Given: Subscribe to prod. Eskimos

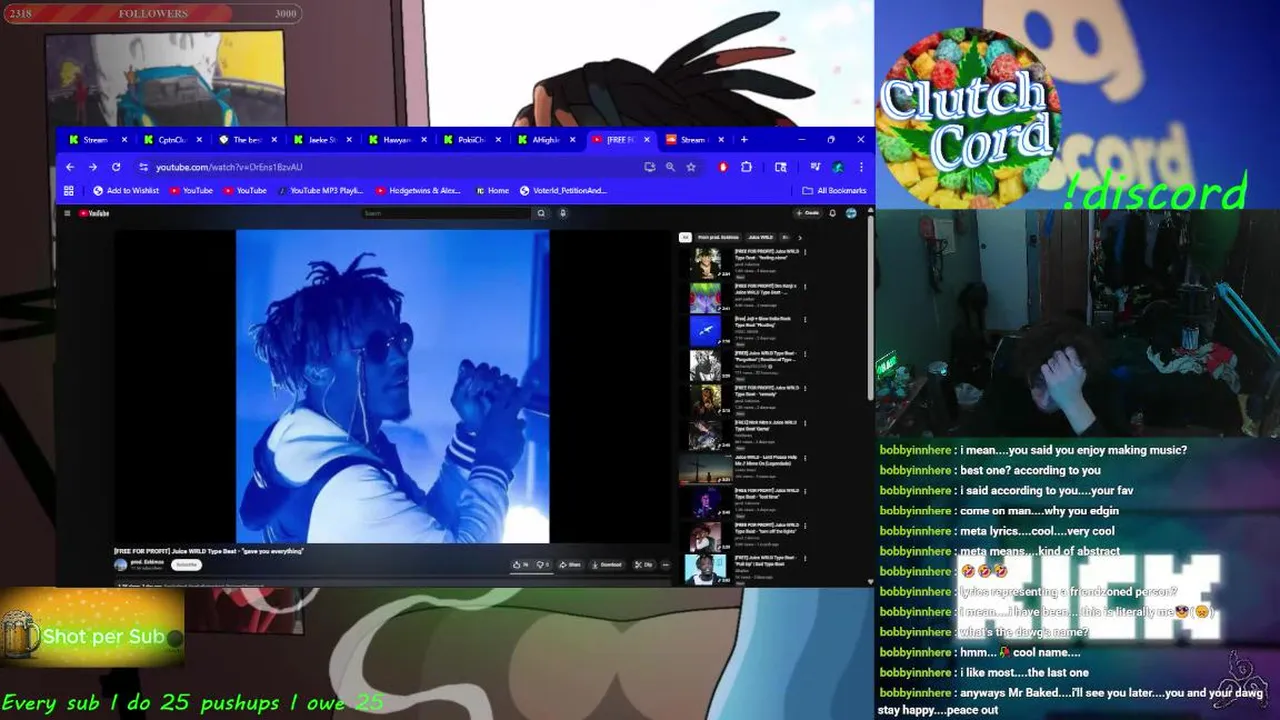Looking at the screenshot, I should point(187,565).
